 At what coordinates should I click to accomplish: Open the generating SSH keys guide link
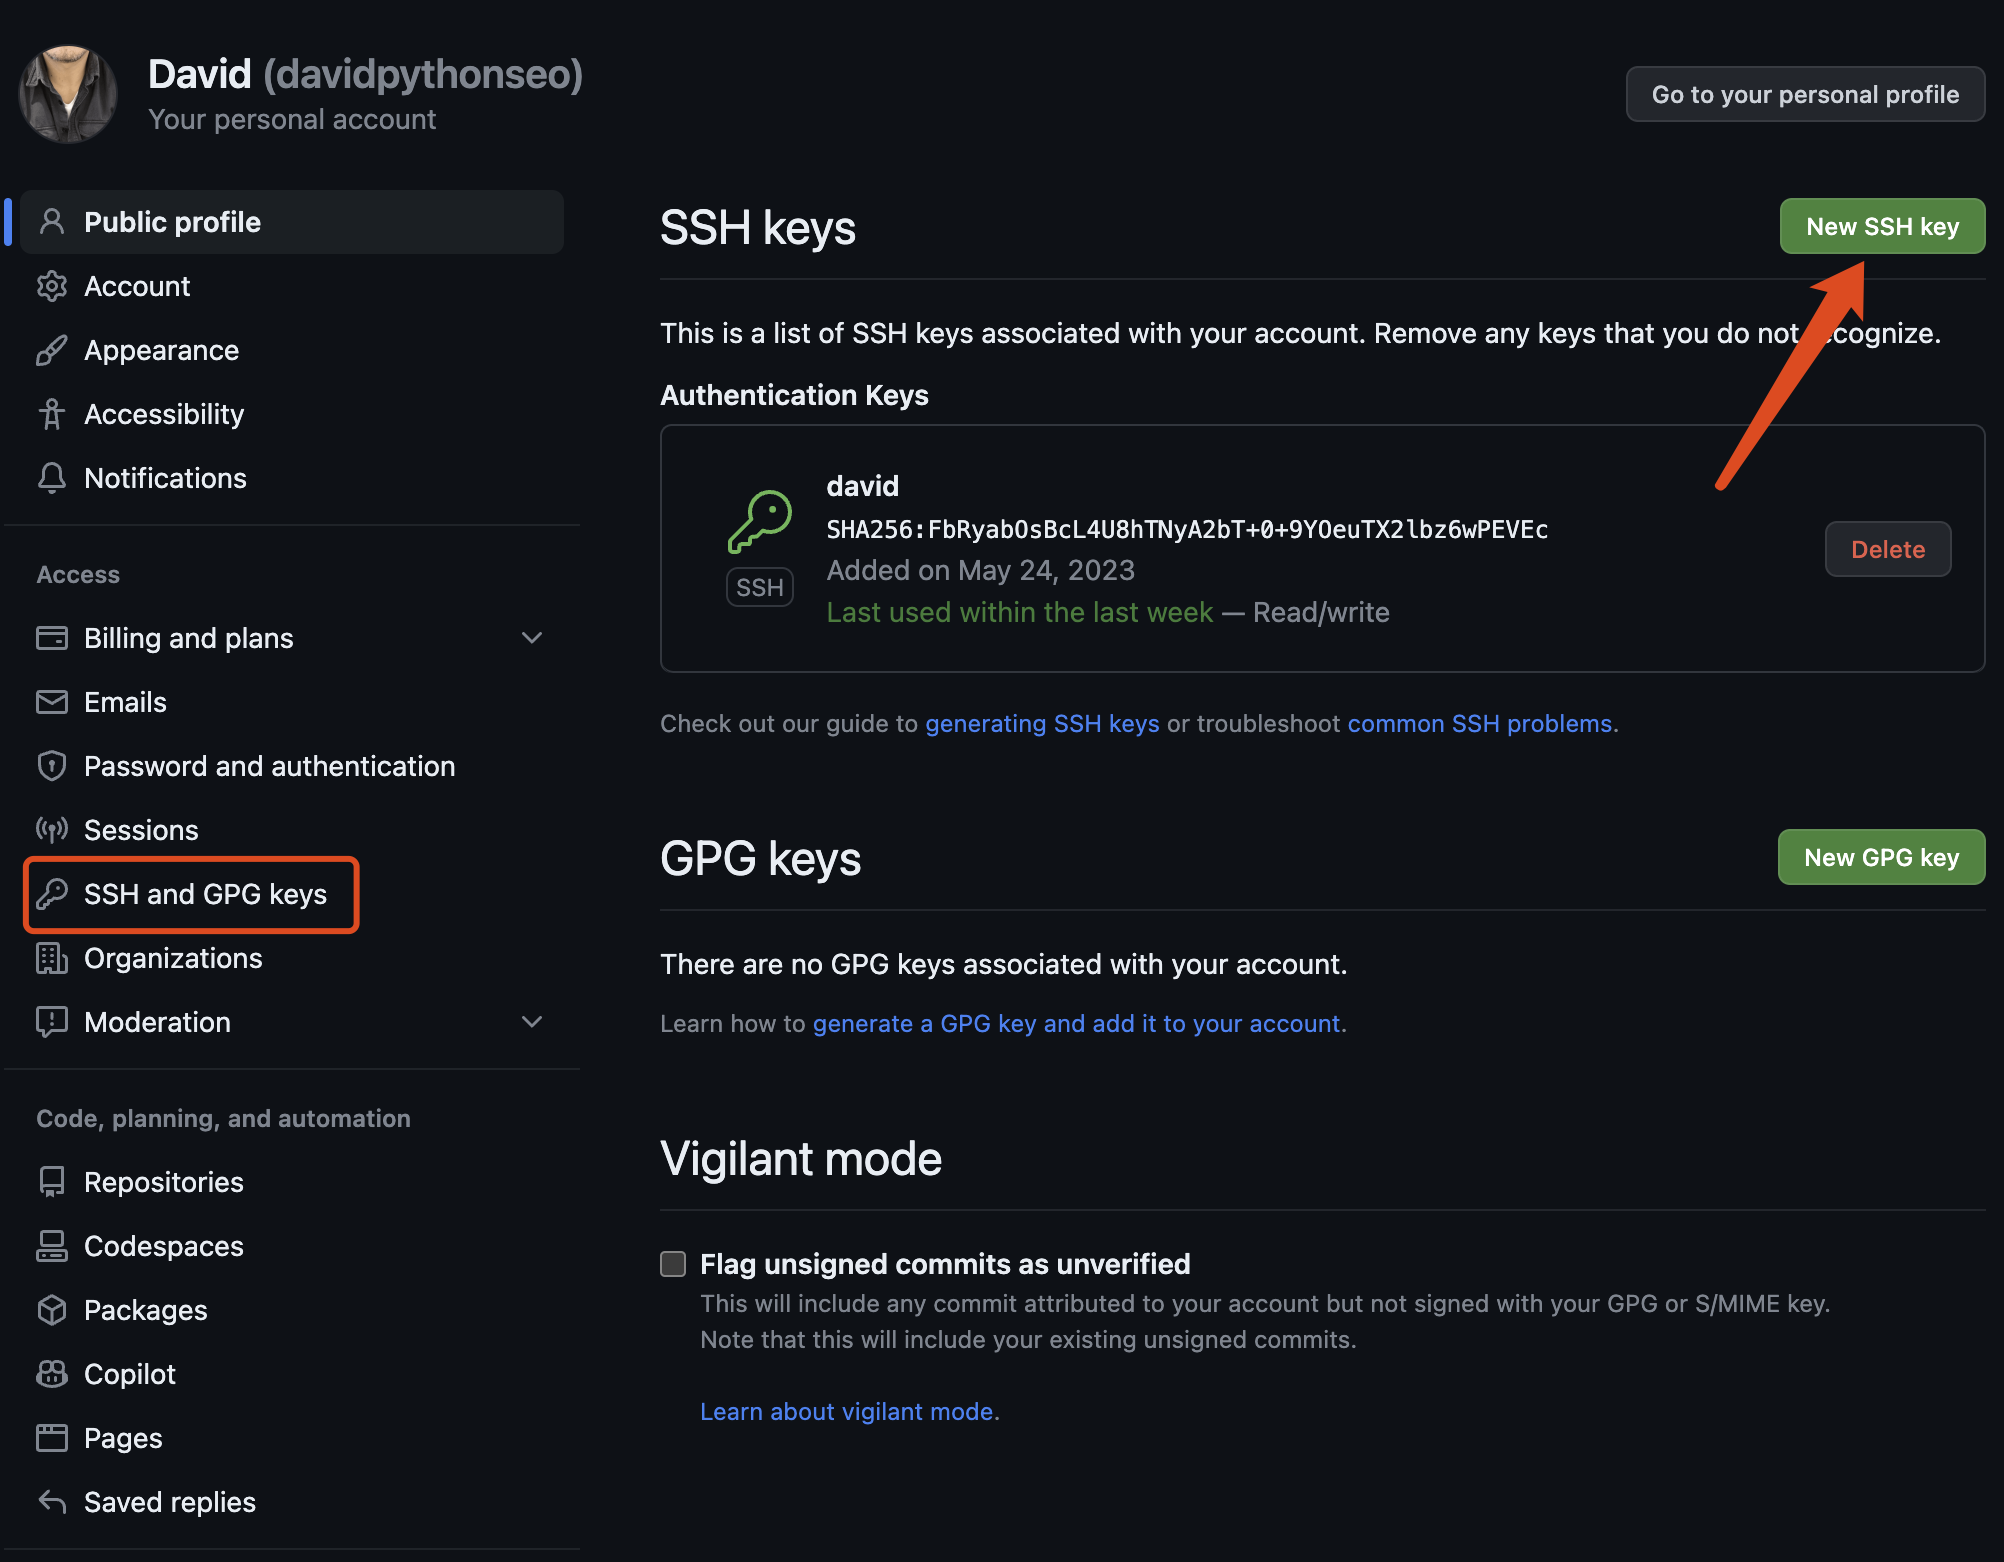click(1042, 724)
